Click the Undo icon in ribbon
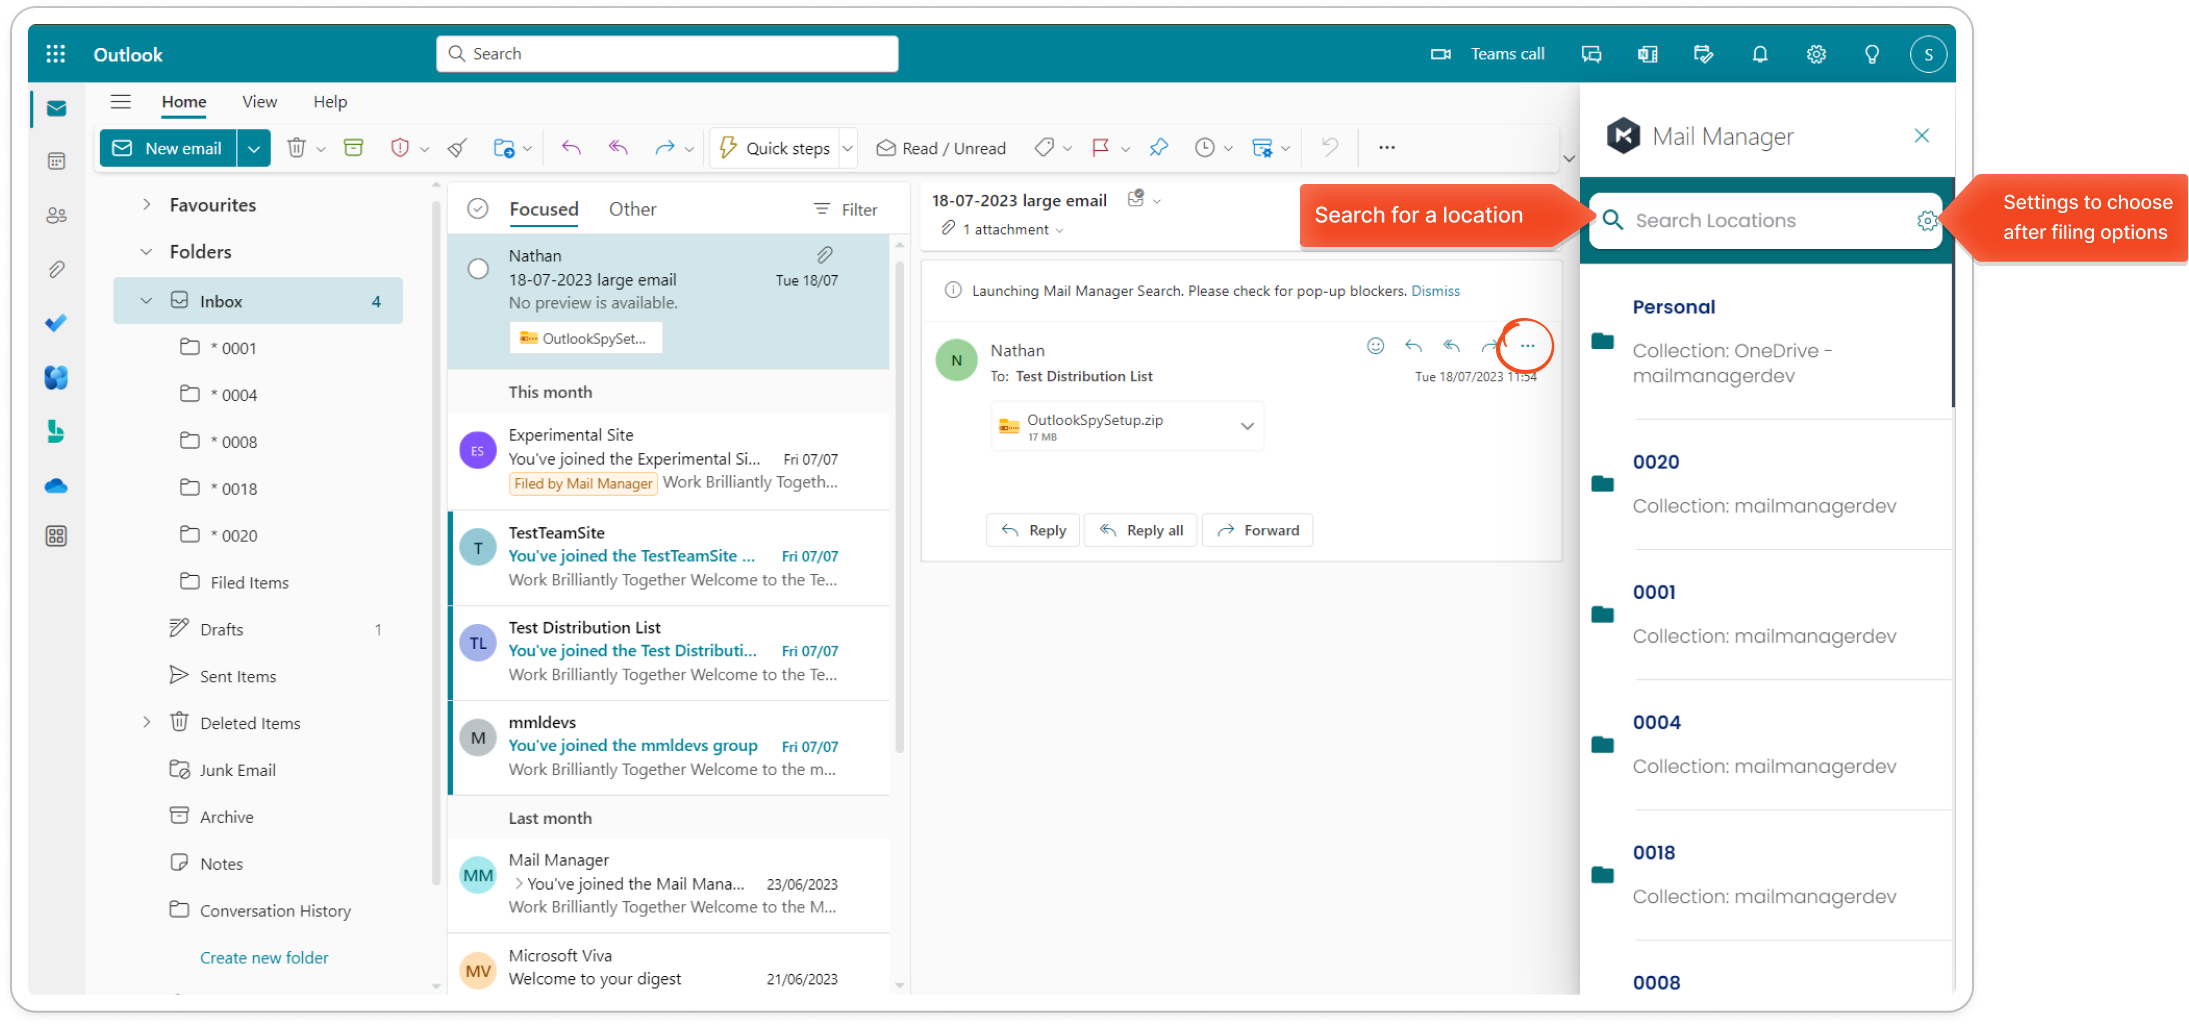Image resolution: width=2189 pixels, height=1027 pixels. click(x=1329, y=148)
